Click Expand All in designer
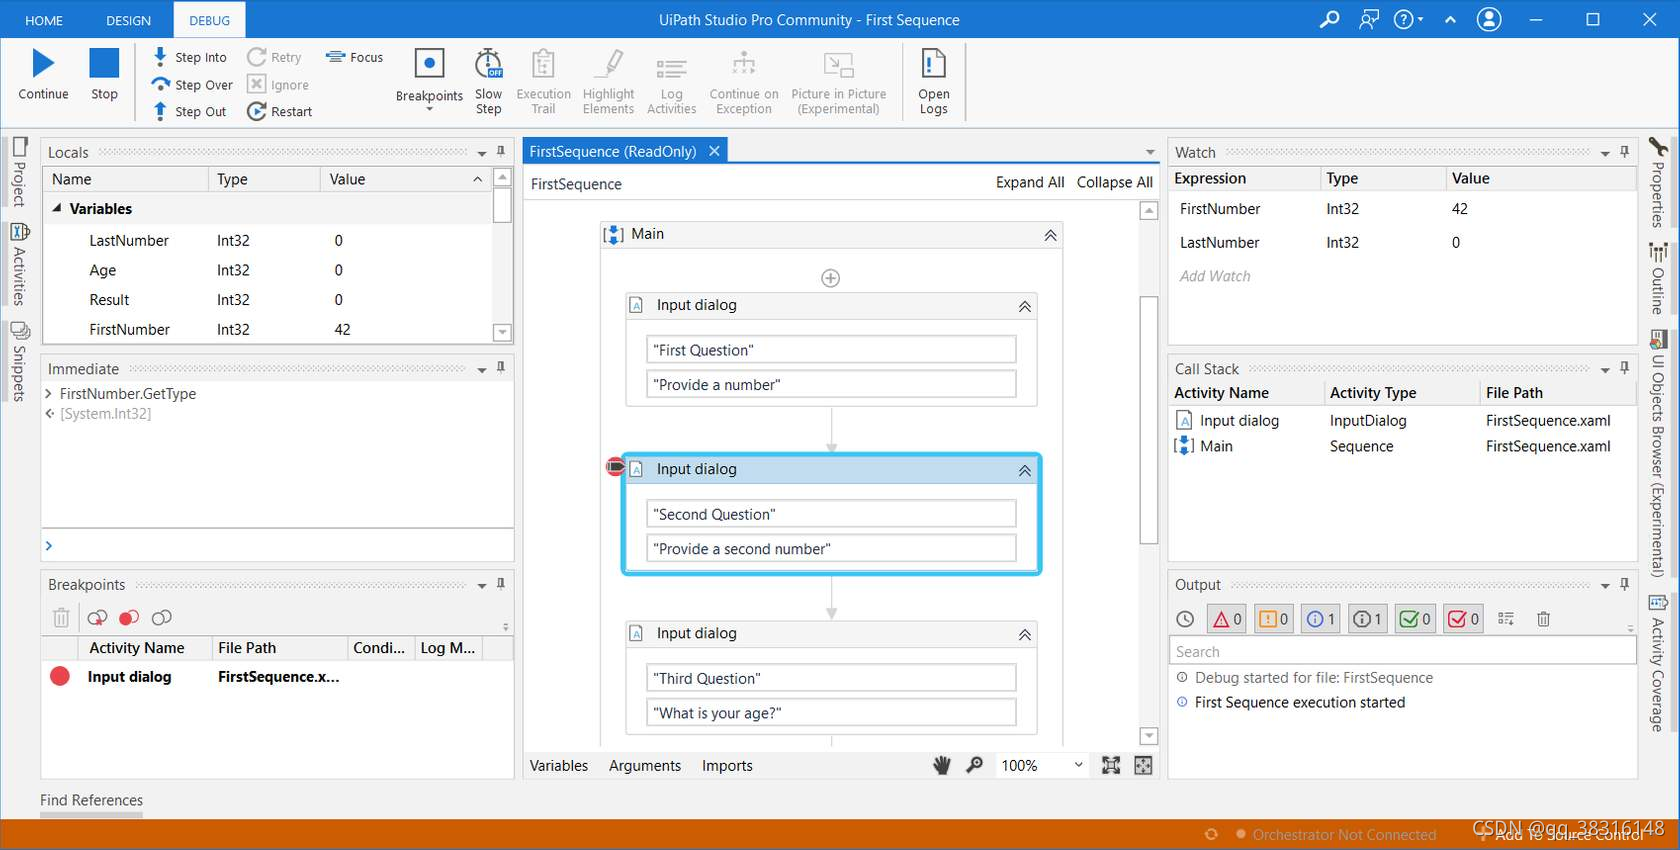The height and width of the screenshot is (850, 1680). (1030, 182)
